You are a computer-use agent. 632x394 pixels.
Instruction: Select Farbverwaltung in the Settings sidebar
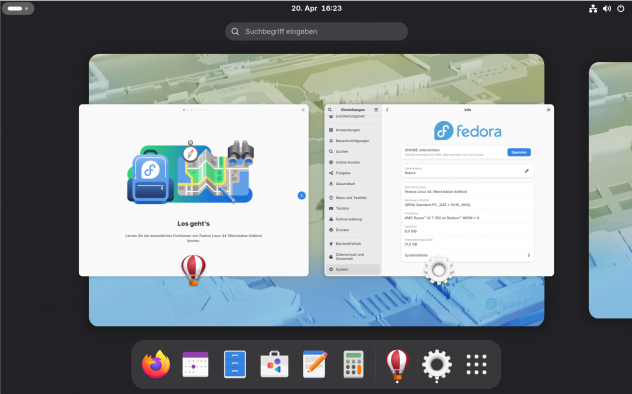pos(353,219)
